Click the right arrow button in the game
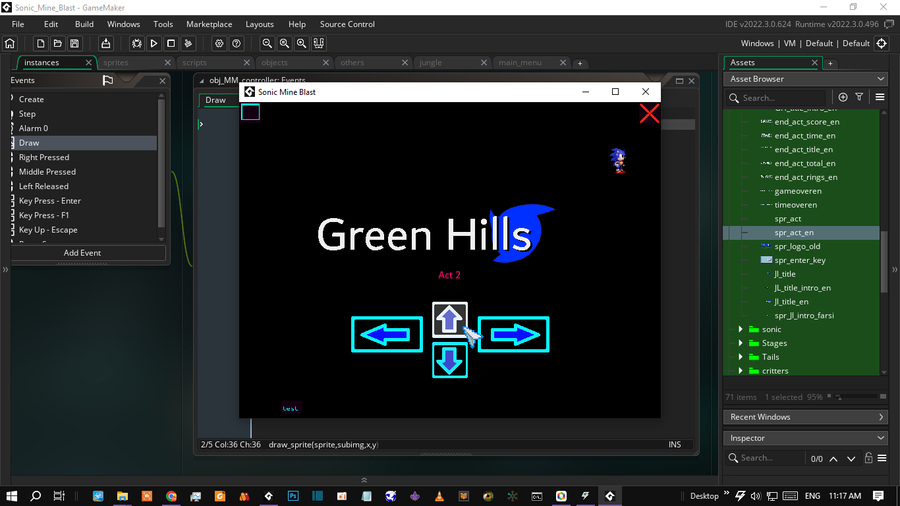Screen dimensions: 900x506 pos(513,334)
